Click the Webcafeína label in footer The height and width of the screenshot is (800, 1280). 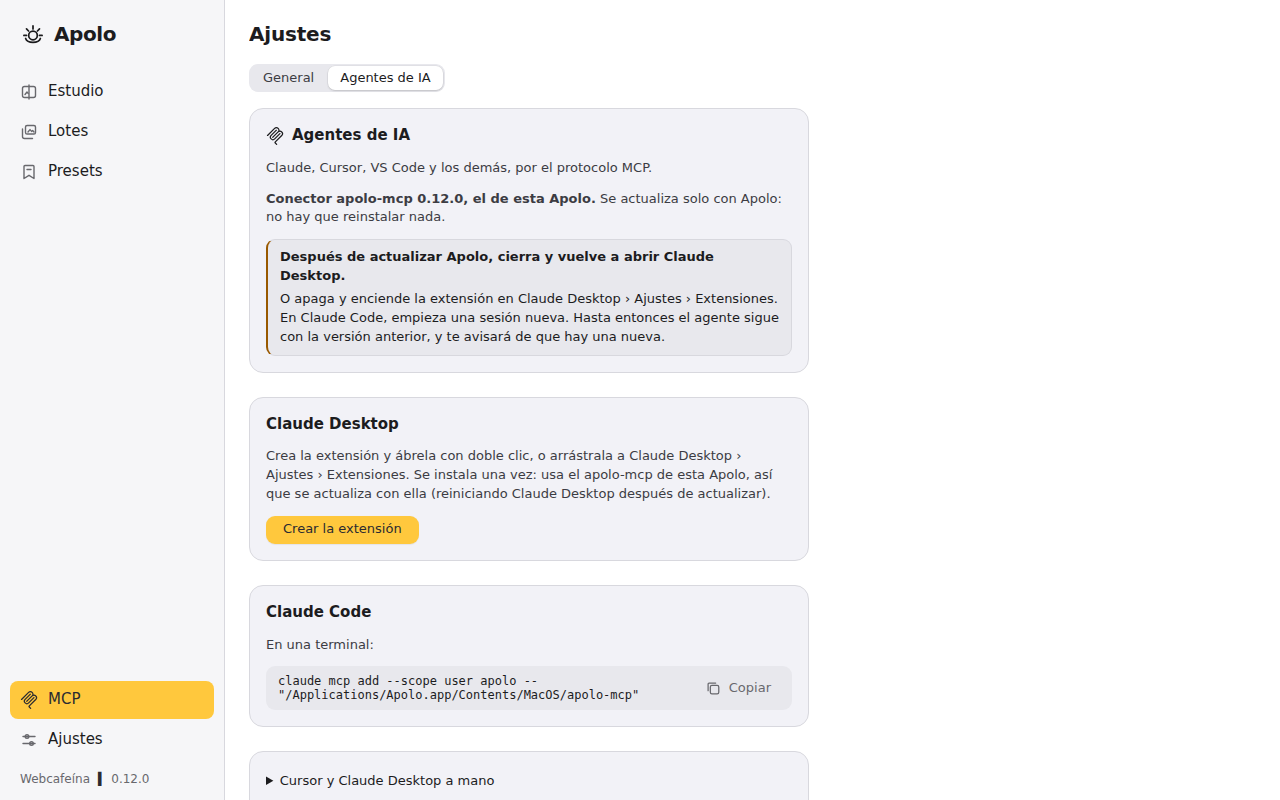(55, 779)
